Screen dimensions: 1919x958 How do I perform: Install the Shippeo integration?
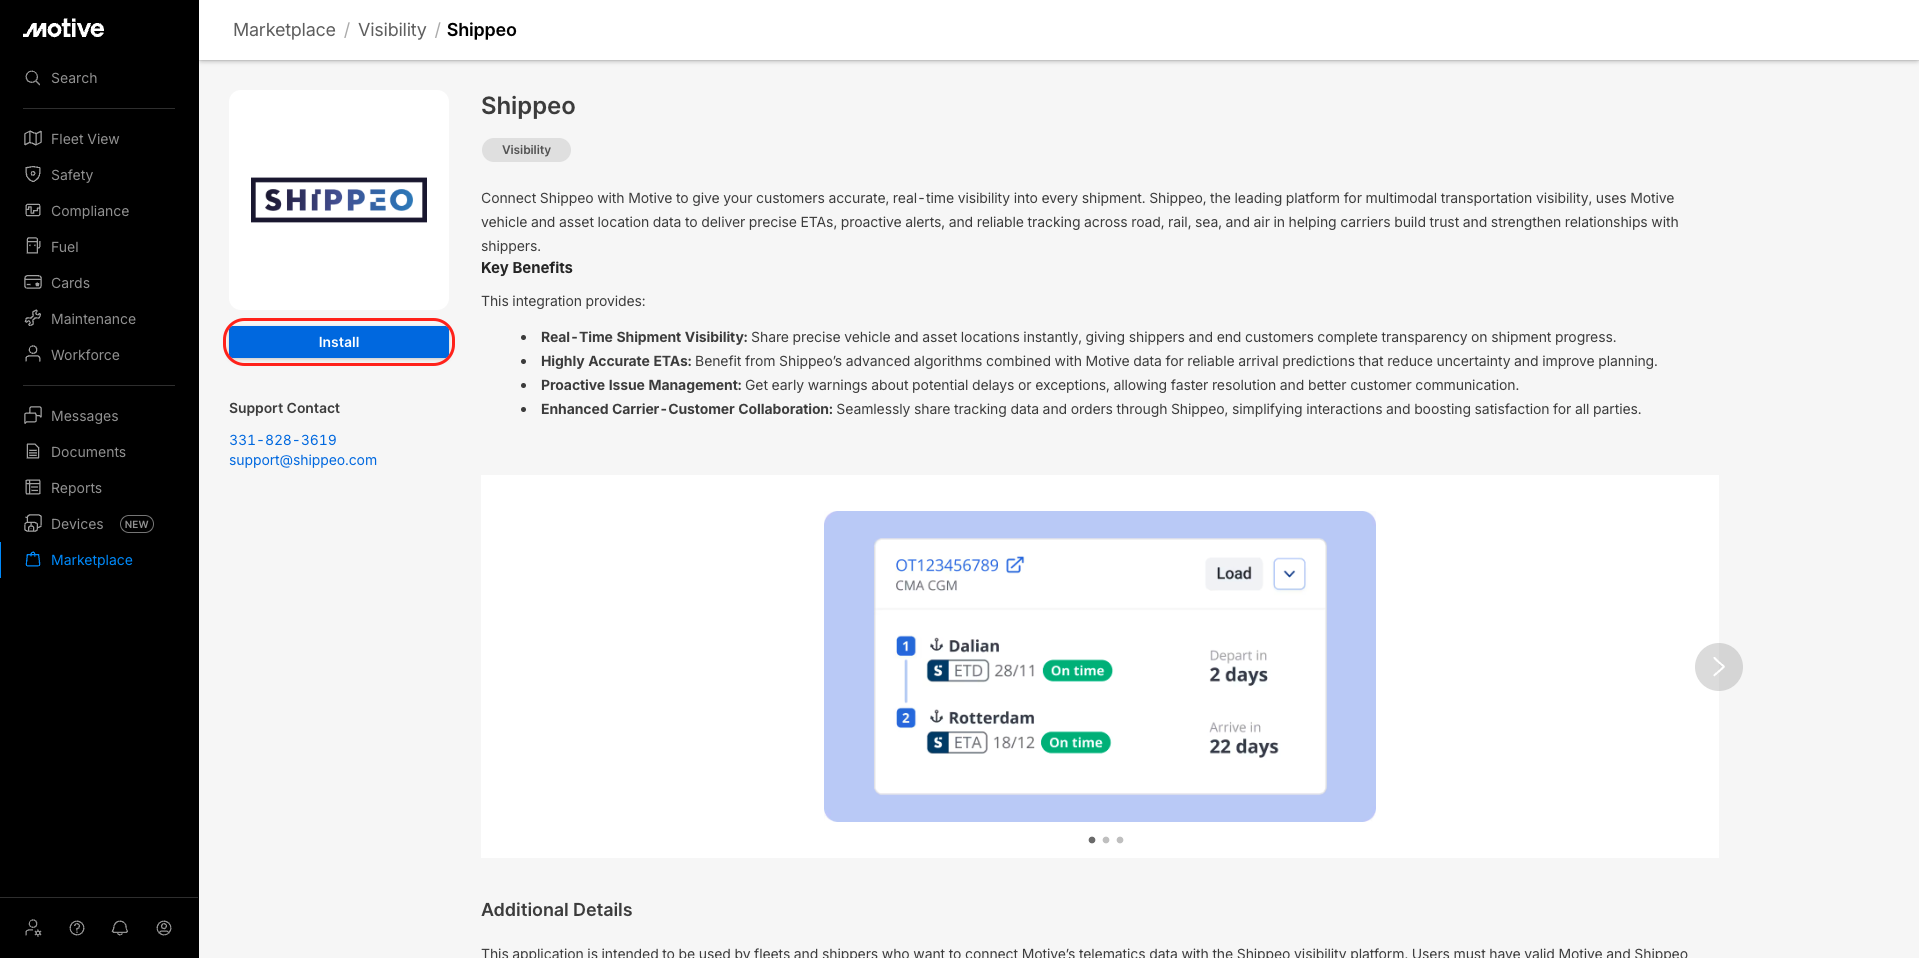[339, 342]
